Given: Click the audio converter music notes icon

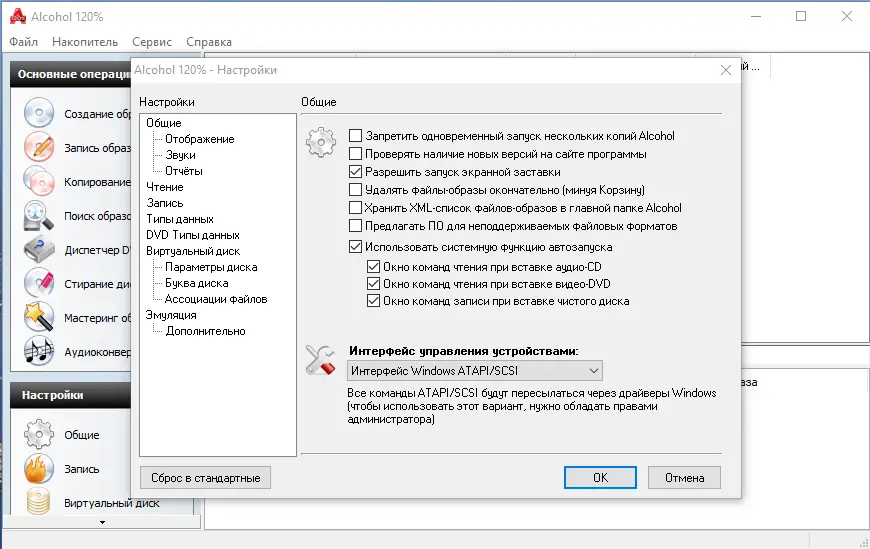Looking at the screenshot, I should (39, 351).
